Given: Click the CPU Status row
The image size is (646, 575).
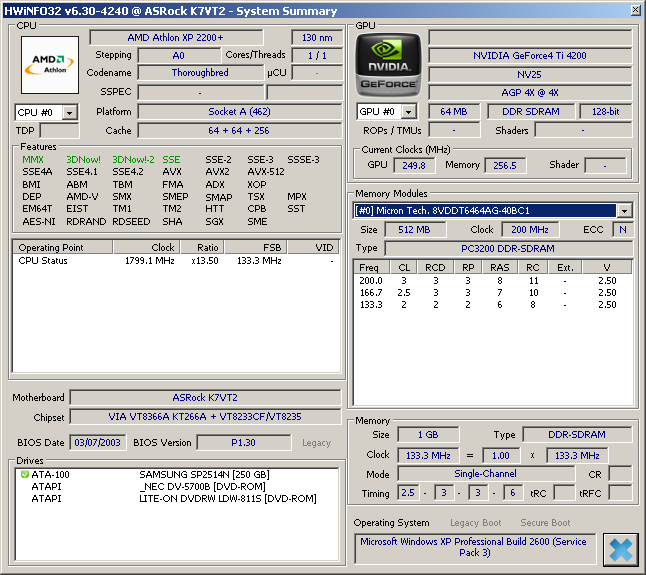Looking at the screenshot, I should click(43, 261).
